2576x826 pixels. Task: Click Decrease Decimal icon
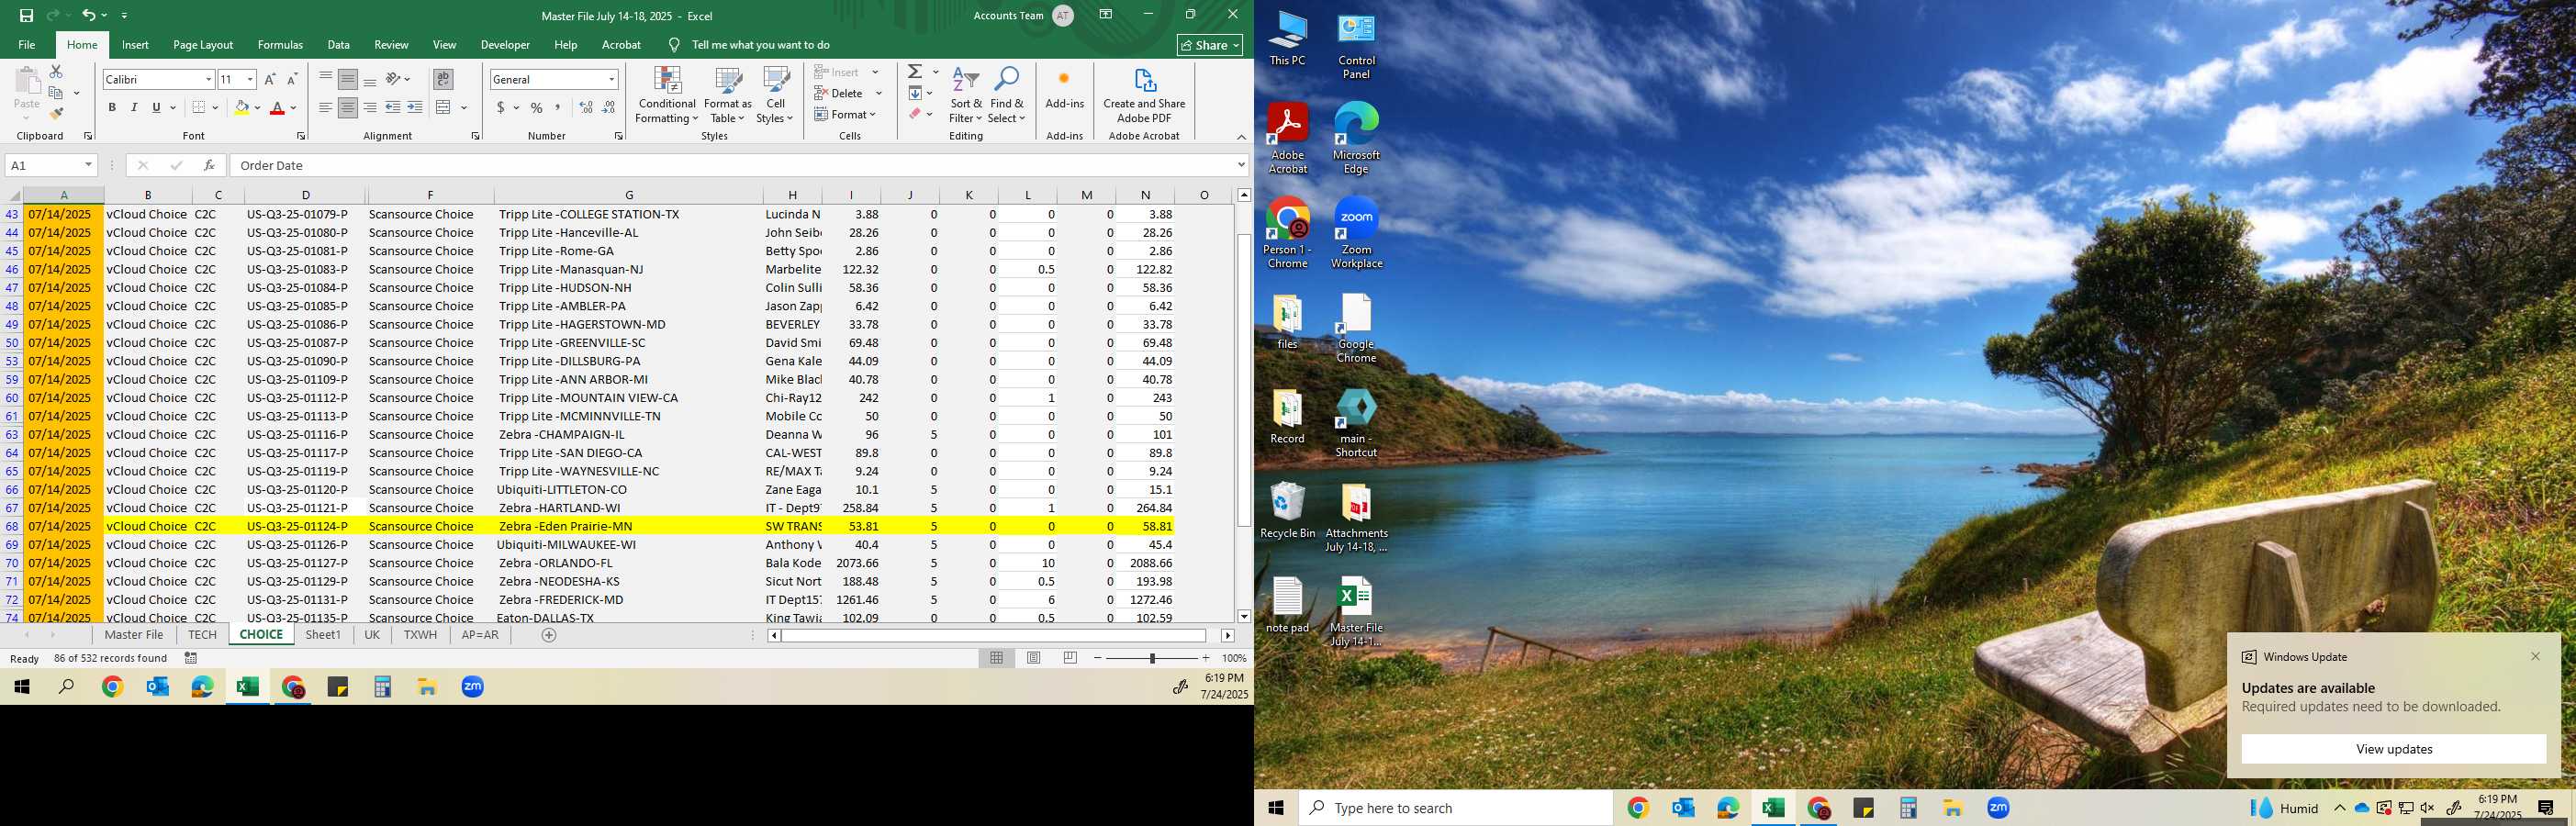(608, 107)
